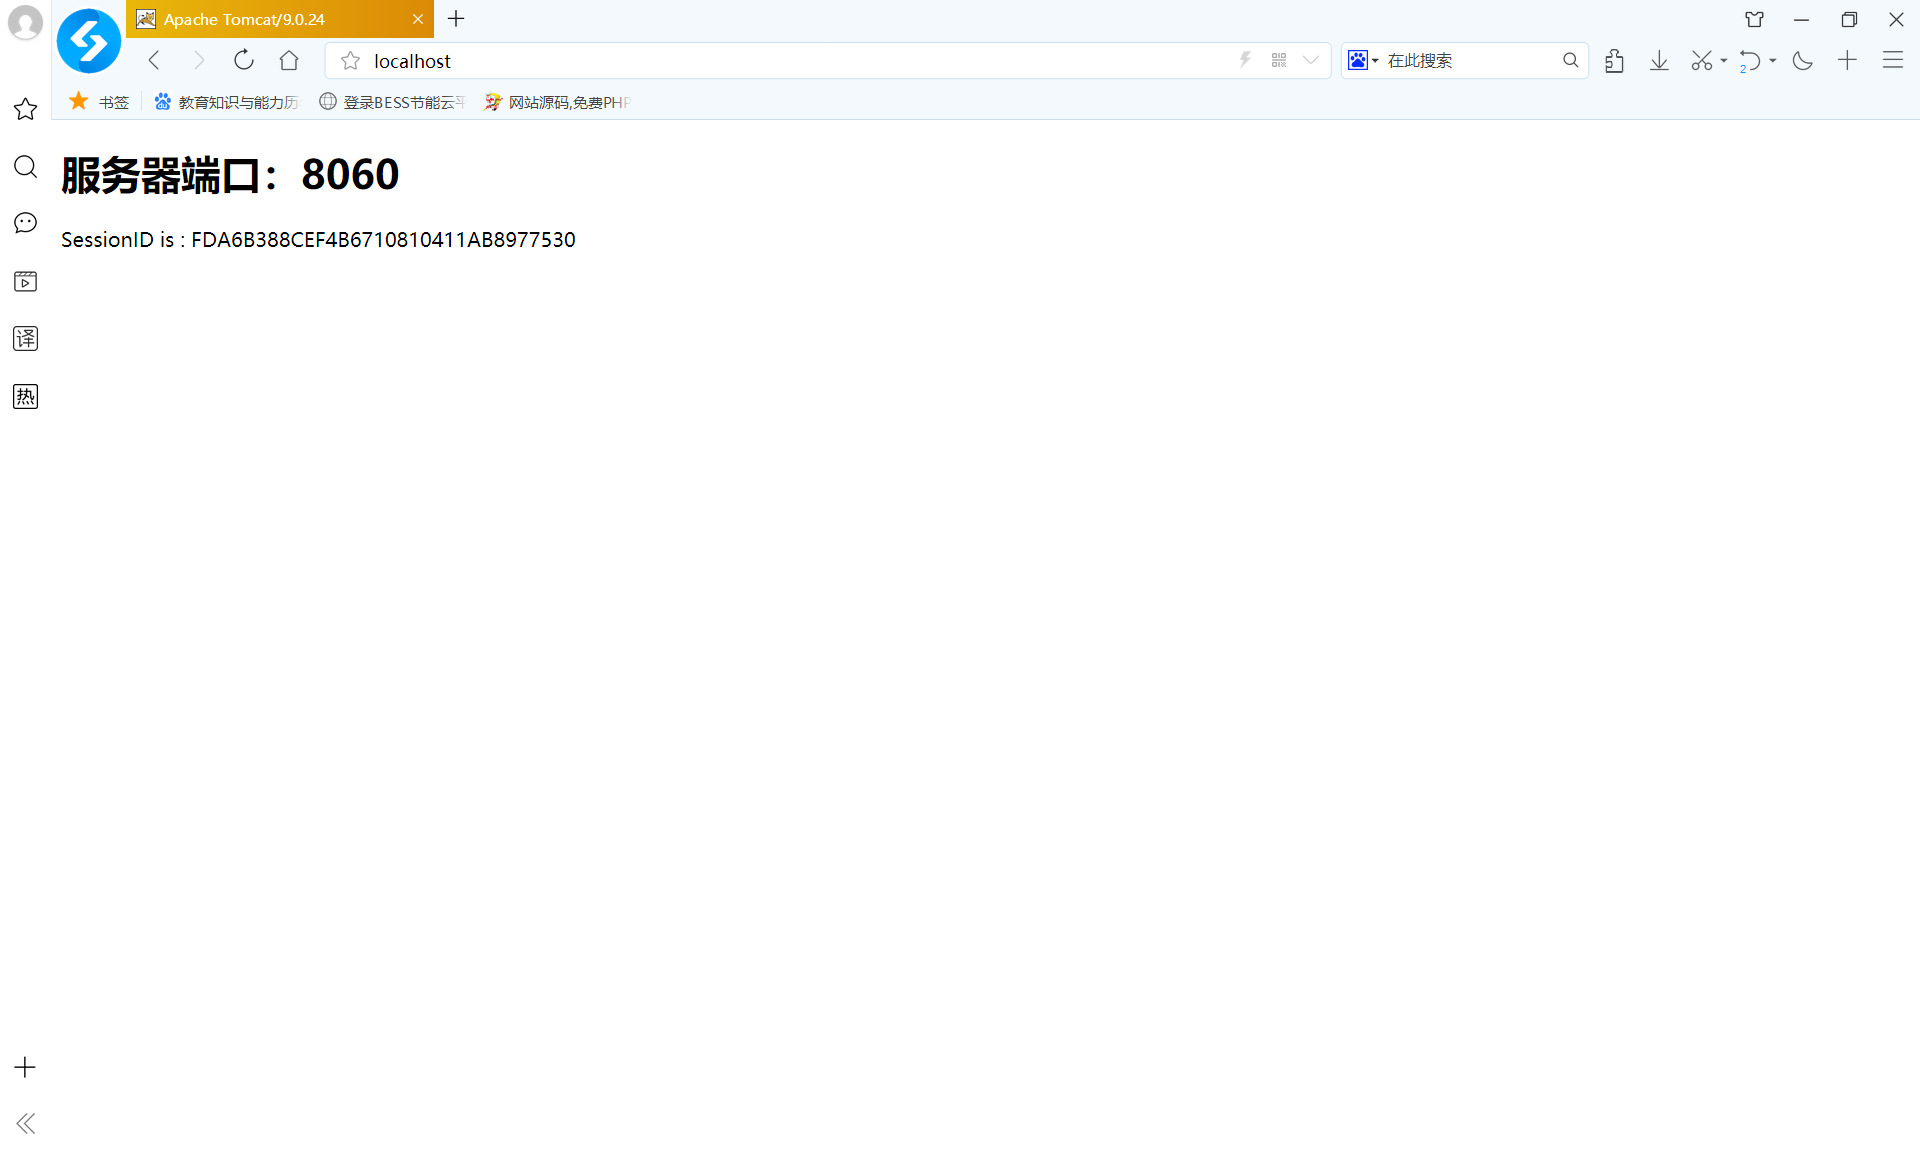Viewport: 1920px width, 1150px height.
Task: Expand the undo closed tabs dropdown arrow
Action: point(1773,60)
